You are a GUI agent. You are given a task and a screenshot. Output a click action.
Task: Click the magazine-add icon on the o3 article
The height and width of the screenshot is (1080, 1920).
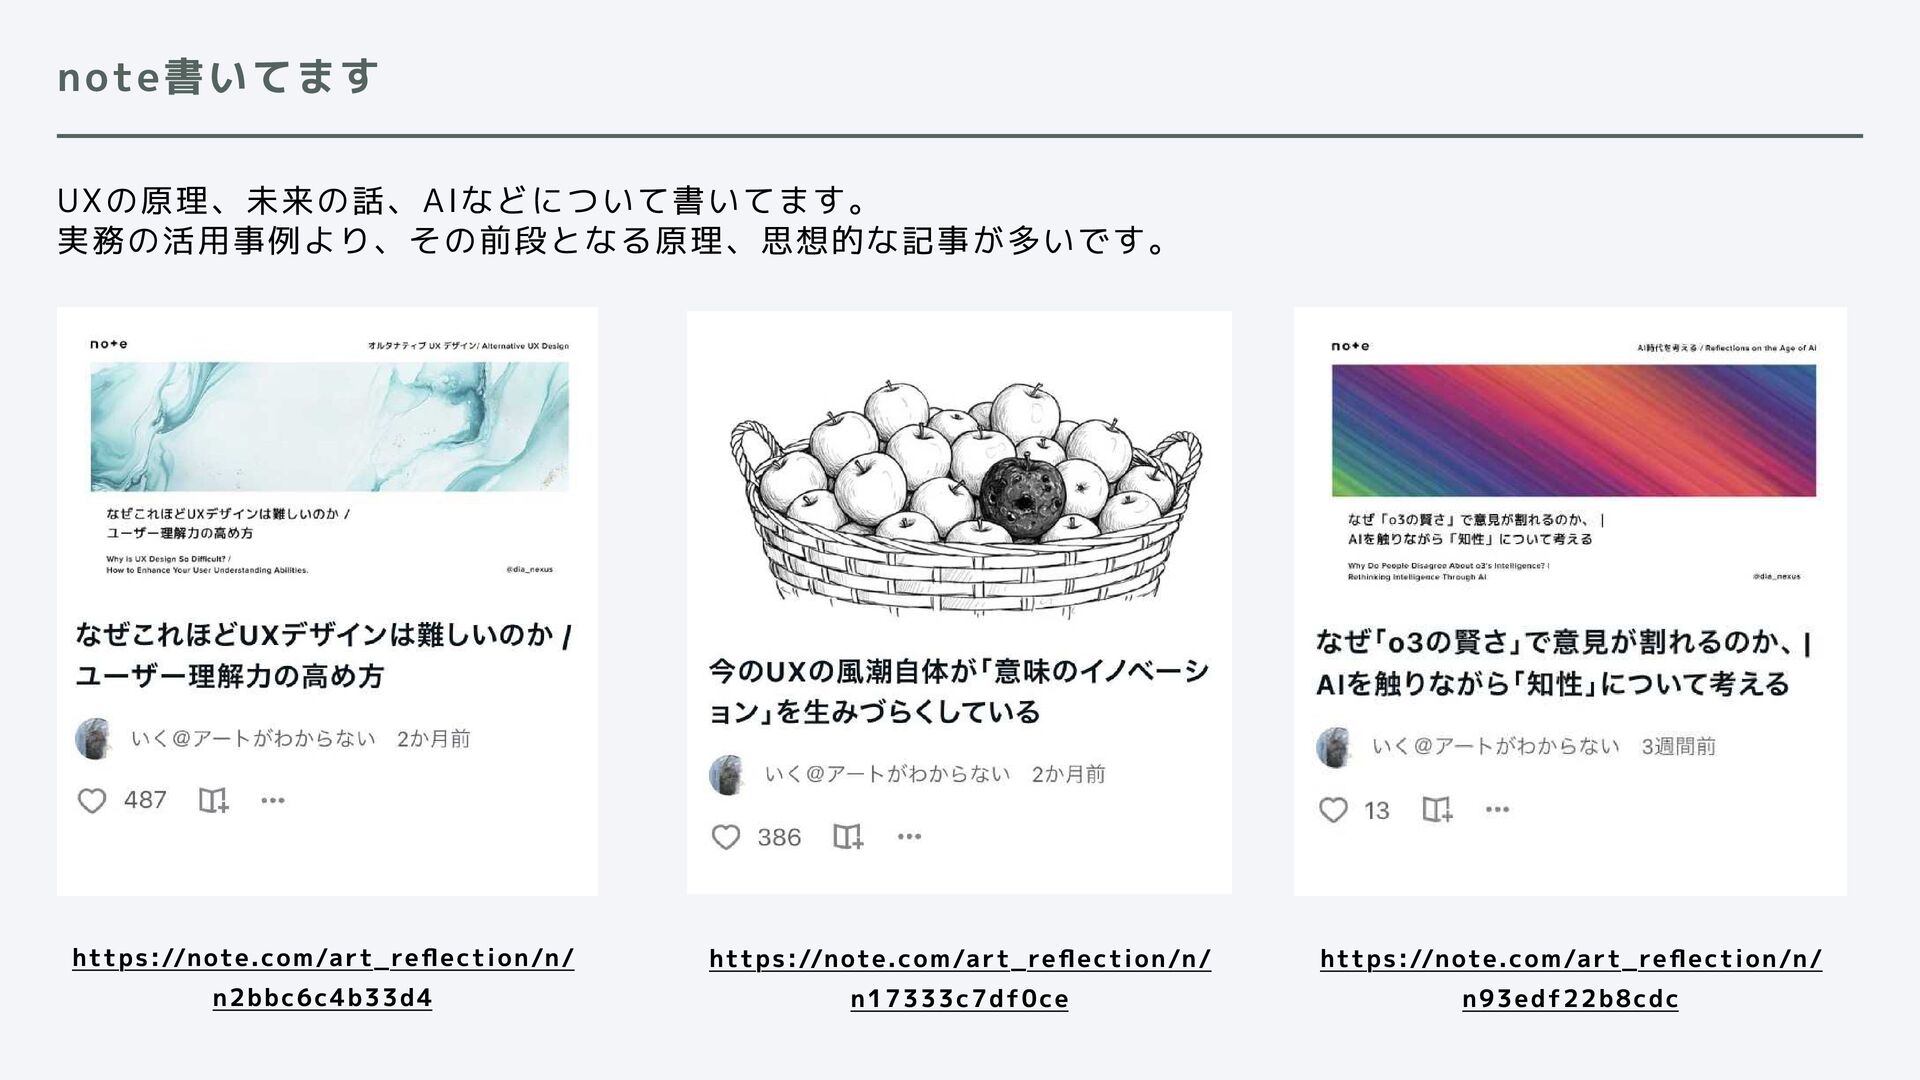(1437, 810)
